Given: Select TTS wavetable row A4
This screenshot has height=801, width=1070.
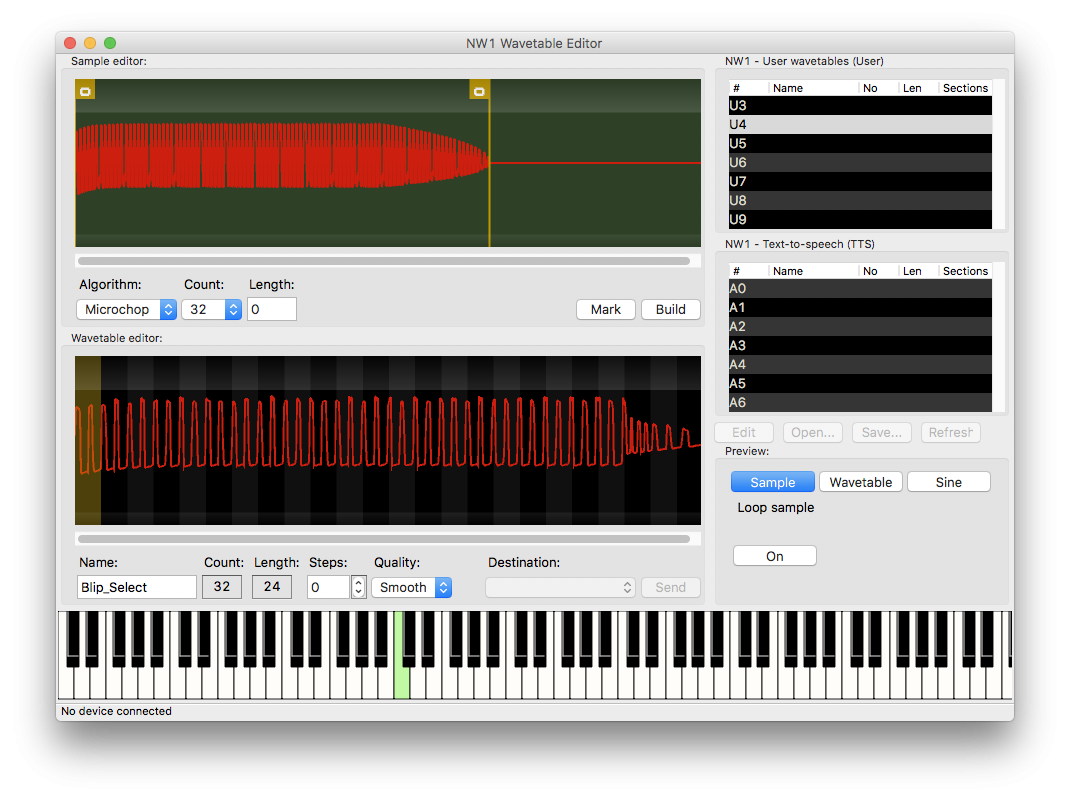Looking at the screenshot, I should [x=860, y=365].
